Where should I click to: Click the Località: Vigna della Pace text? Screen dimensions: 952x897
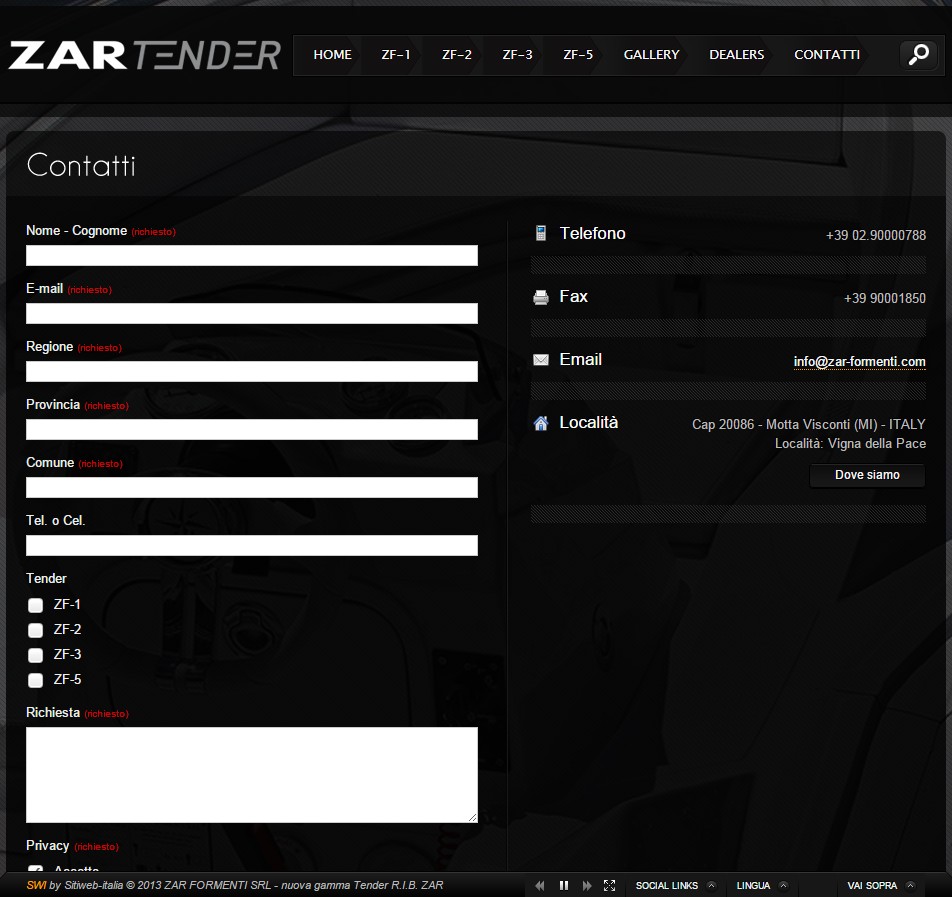(850, 444)
